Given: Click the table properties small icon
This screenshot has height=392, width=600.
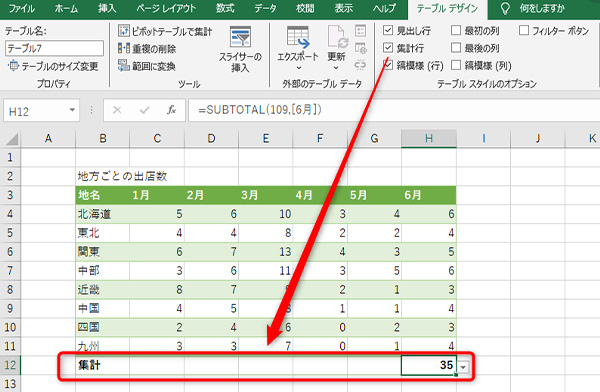Looking at the screenshot, I should (x=360, y=31).
